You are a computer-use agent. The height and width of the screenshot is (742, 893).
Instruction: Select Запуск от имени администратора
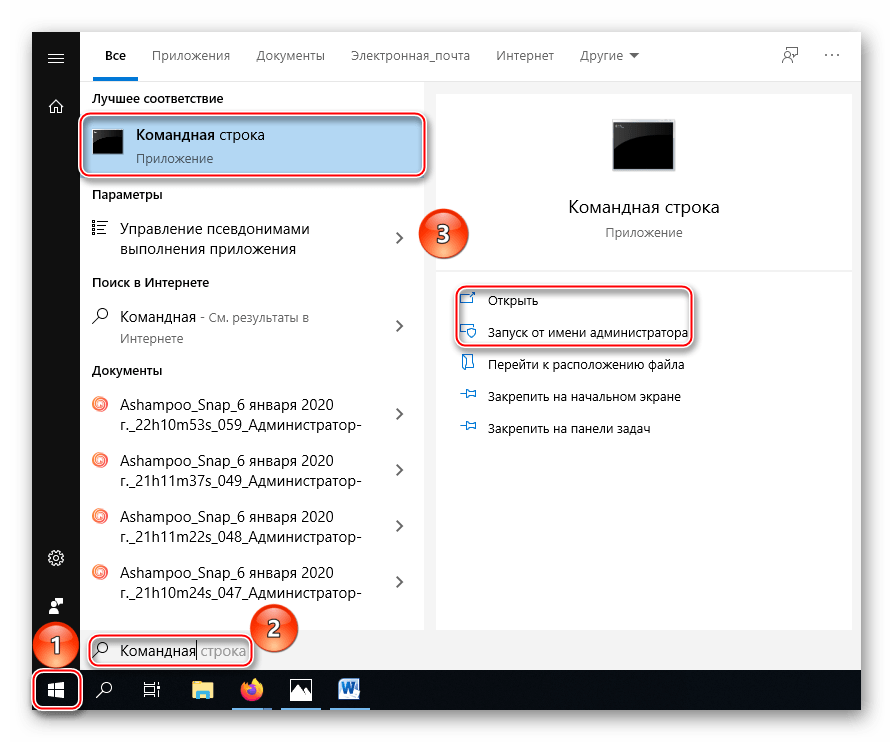tap(587, 333)
